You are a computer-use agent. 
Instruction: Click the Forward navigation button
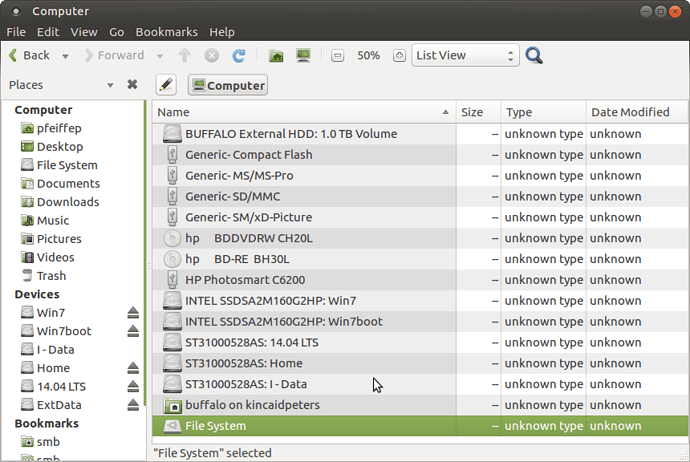(x=114, y=55)
